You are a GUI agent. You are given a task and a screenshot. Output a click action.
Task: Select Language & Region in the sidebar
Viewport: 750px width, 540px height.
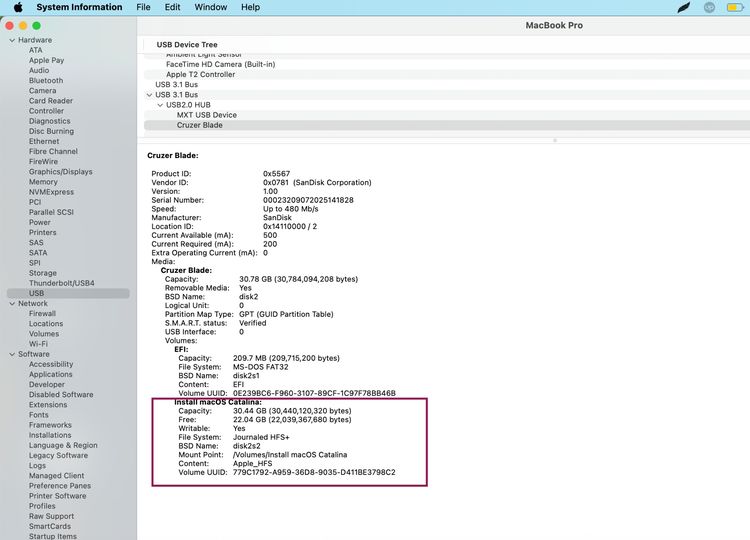tap(63, 445)
